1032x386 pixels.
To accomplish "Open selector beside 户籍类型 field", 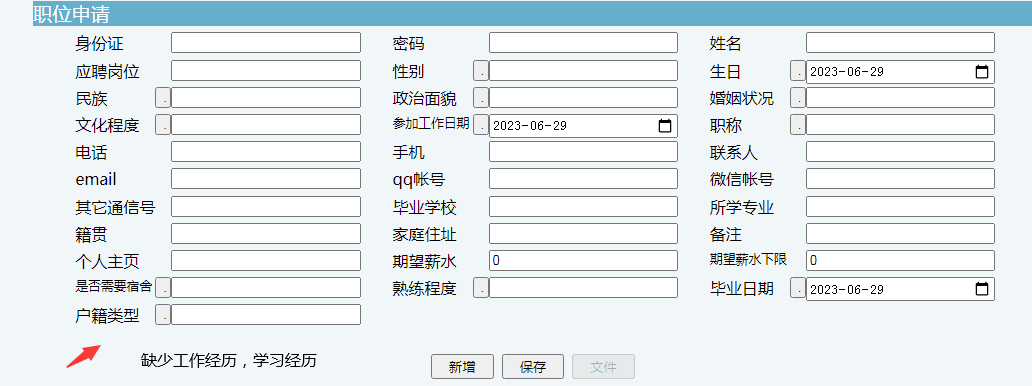I will point(163,314).
